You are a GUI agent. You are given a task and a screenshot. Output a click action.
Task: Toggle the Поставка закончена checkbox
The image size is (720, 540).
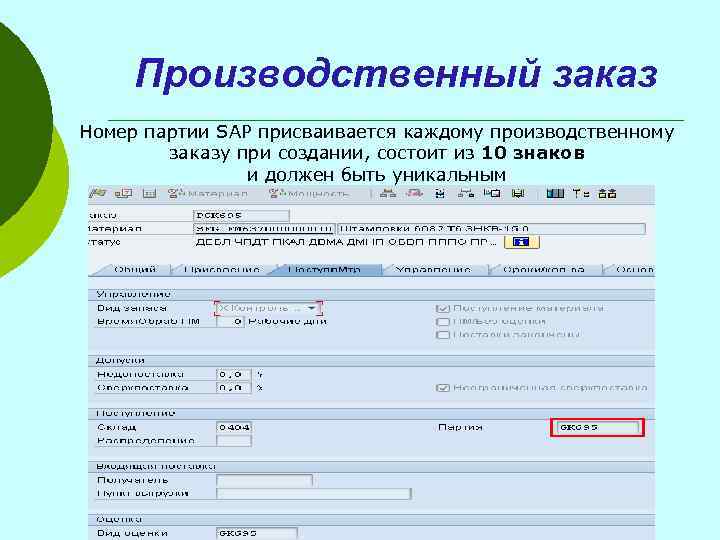coord(442,335)
